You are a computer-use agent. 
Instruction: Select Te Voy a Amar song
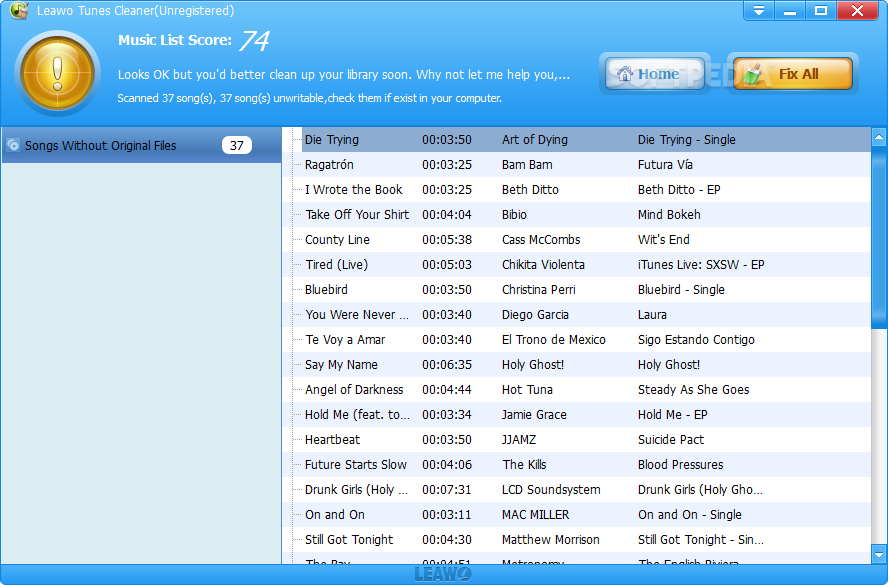coord(345,339)
